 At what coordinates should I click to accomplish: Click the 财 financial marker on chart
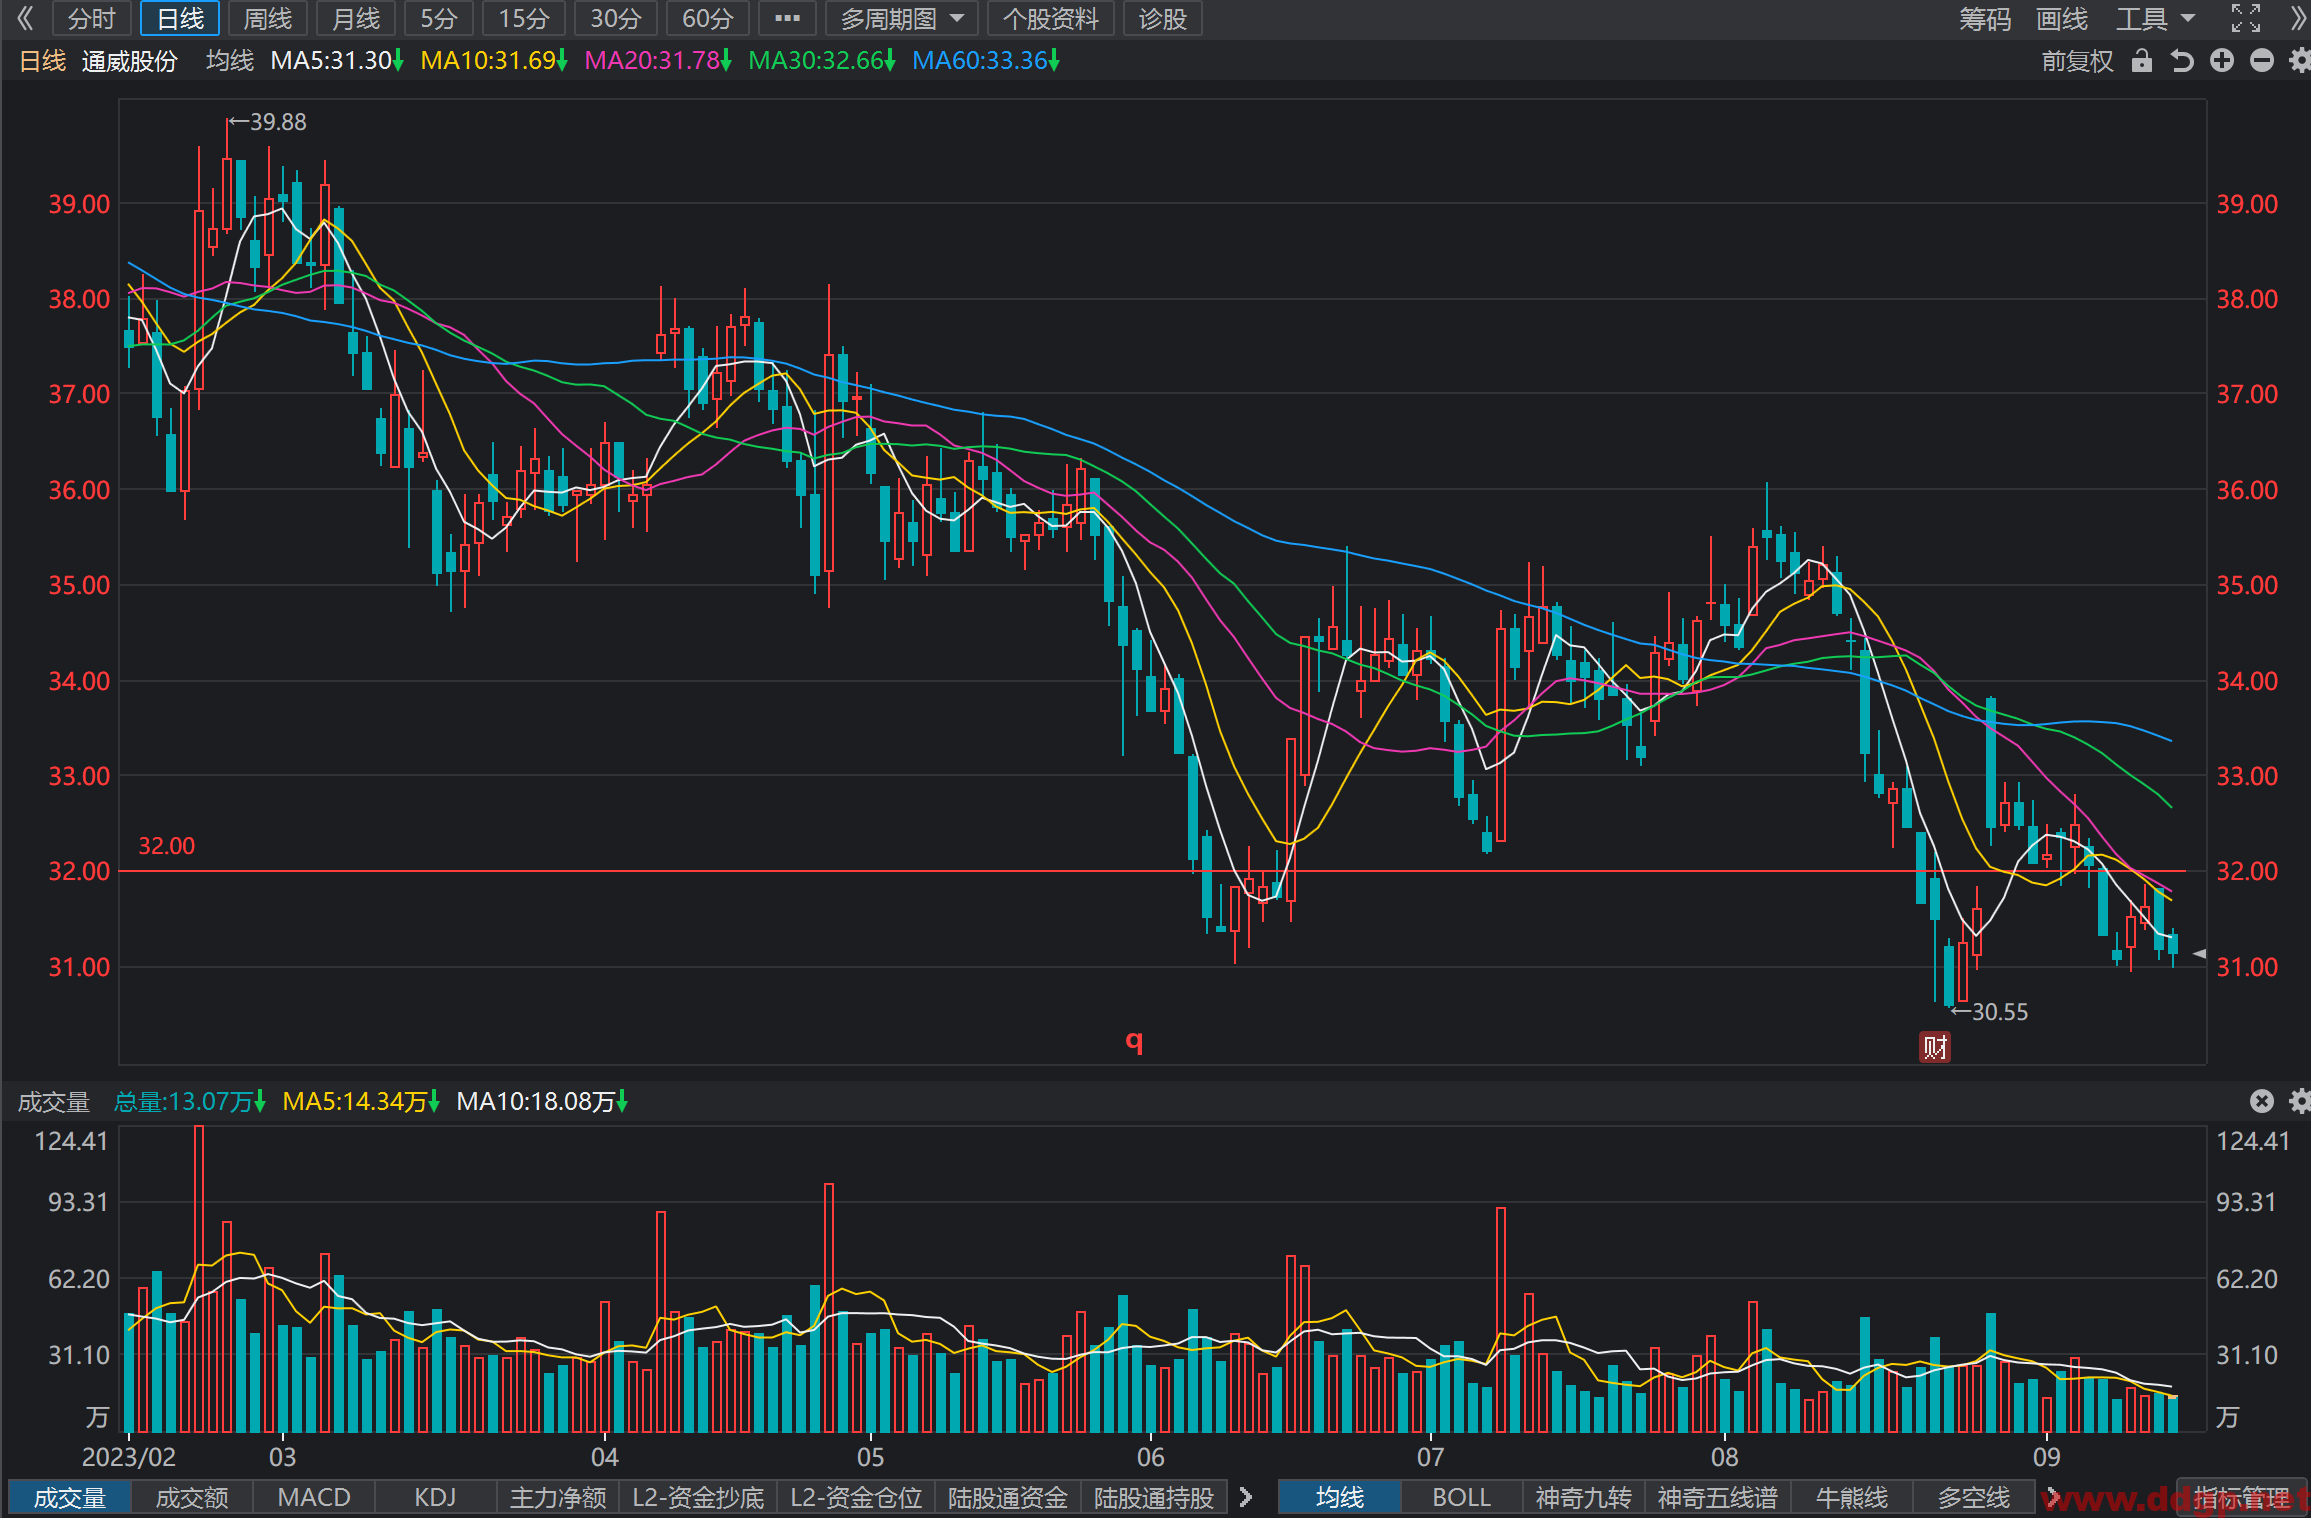click(1935, 1047)
